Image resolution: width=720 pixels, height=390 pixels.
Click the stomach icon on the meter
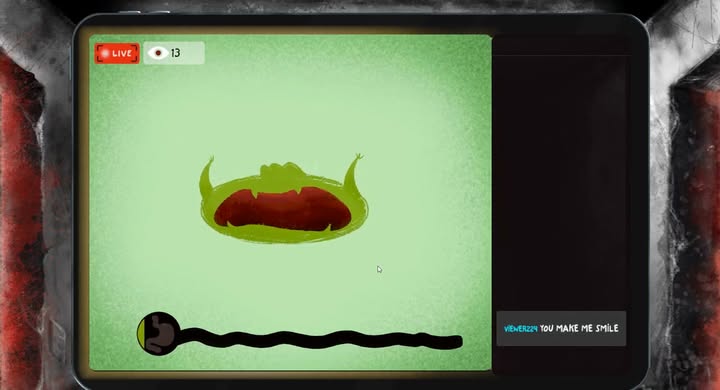pyautogui.click(x=158, y=334)
